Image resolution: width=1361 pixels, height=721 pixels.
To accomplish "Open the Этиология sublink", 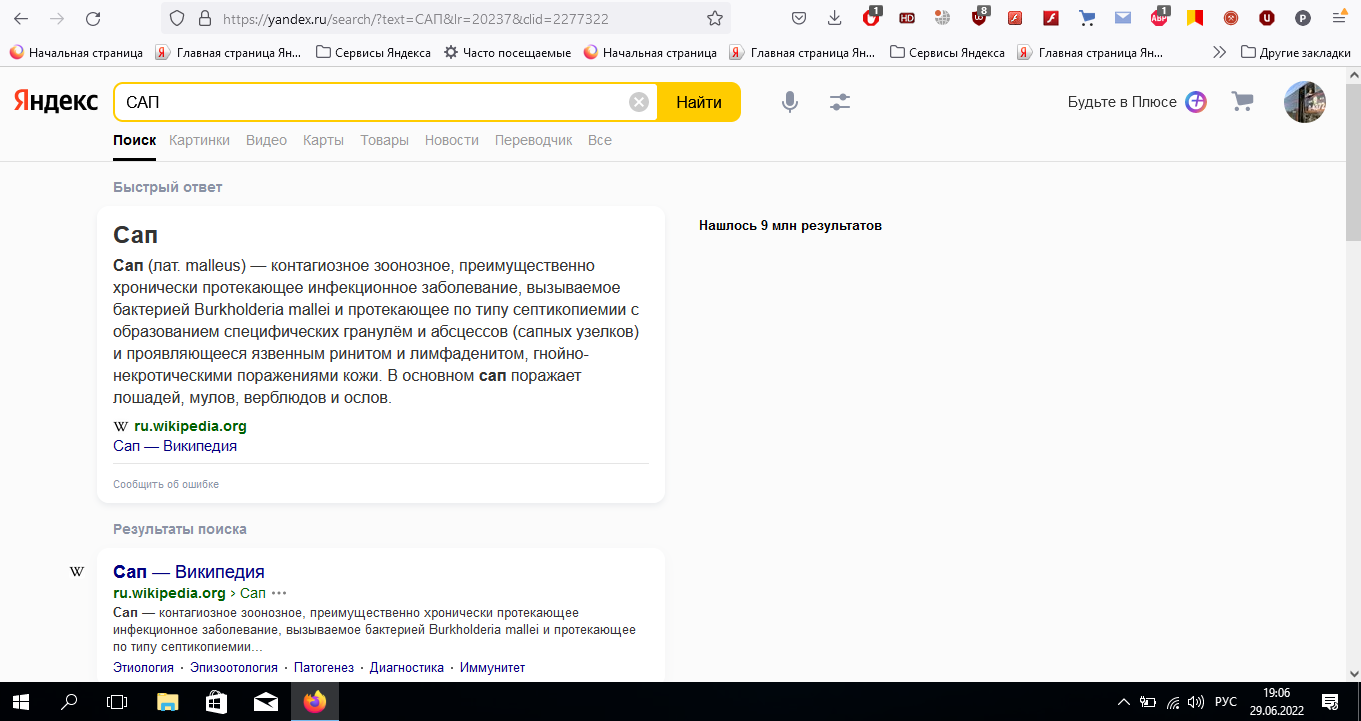I will click(x=143, y=667).
